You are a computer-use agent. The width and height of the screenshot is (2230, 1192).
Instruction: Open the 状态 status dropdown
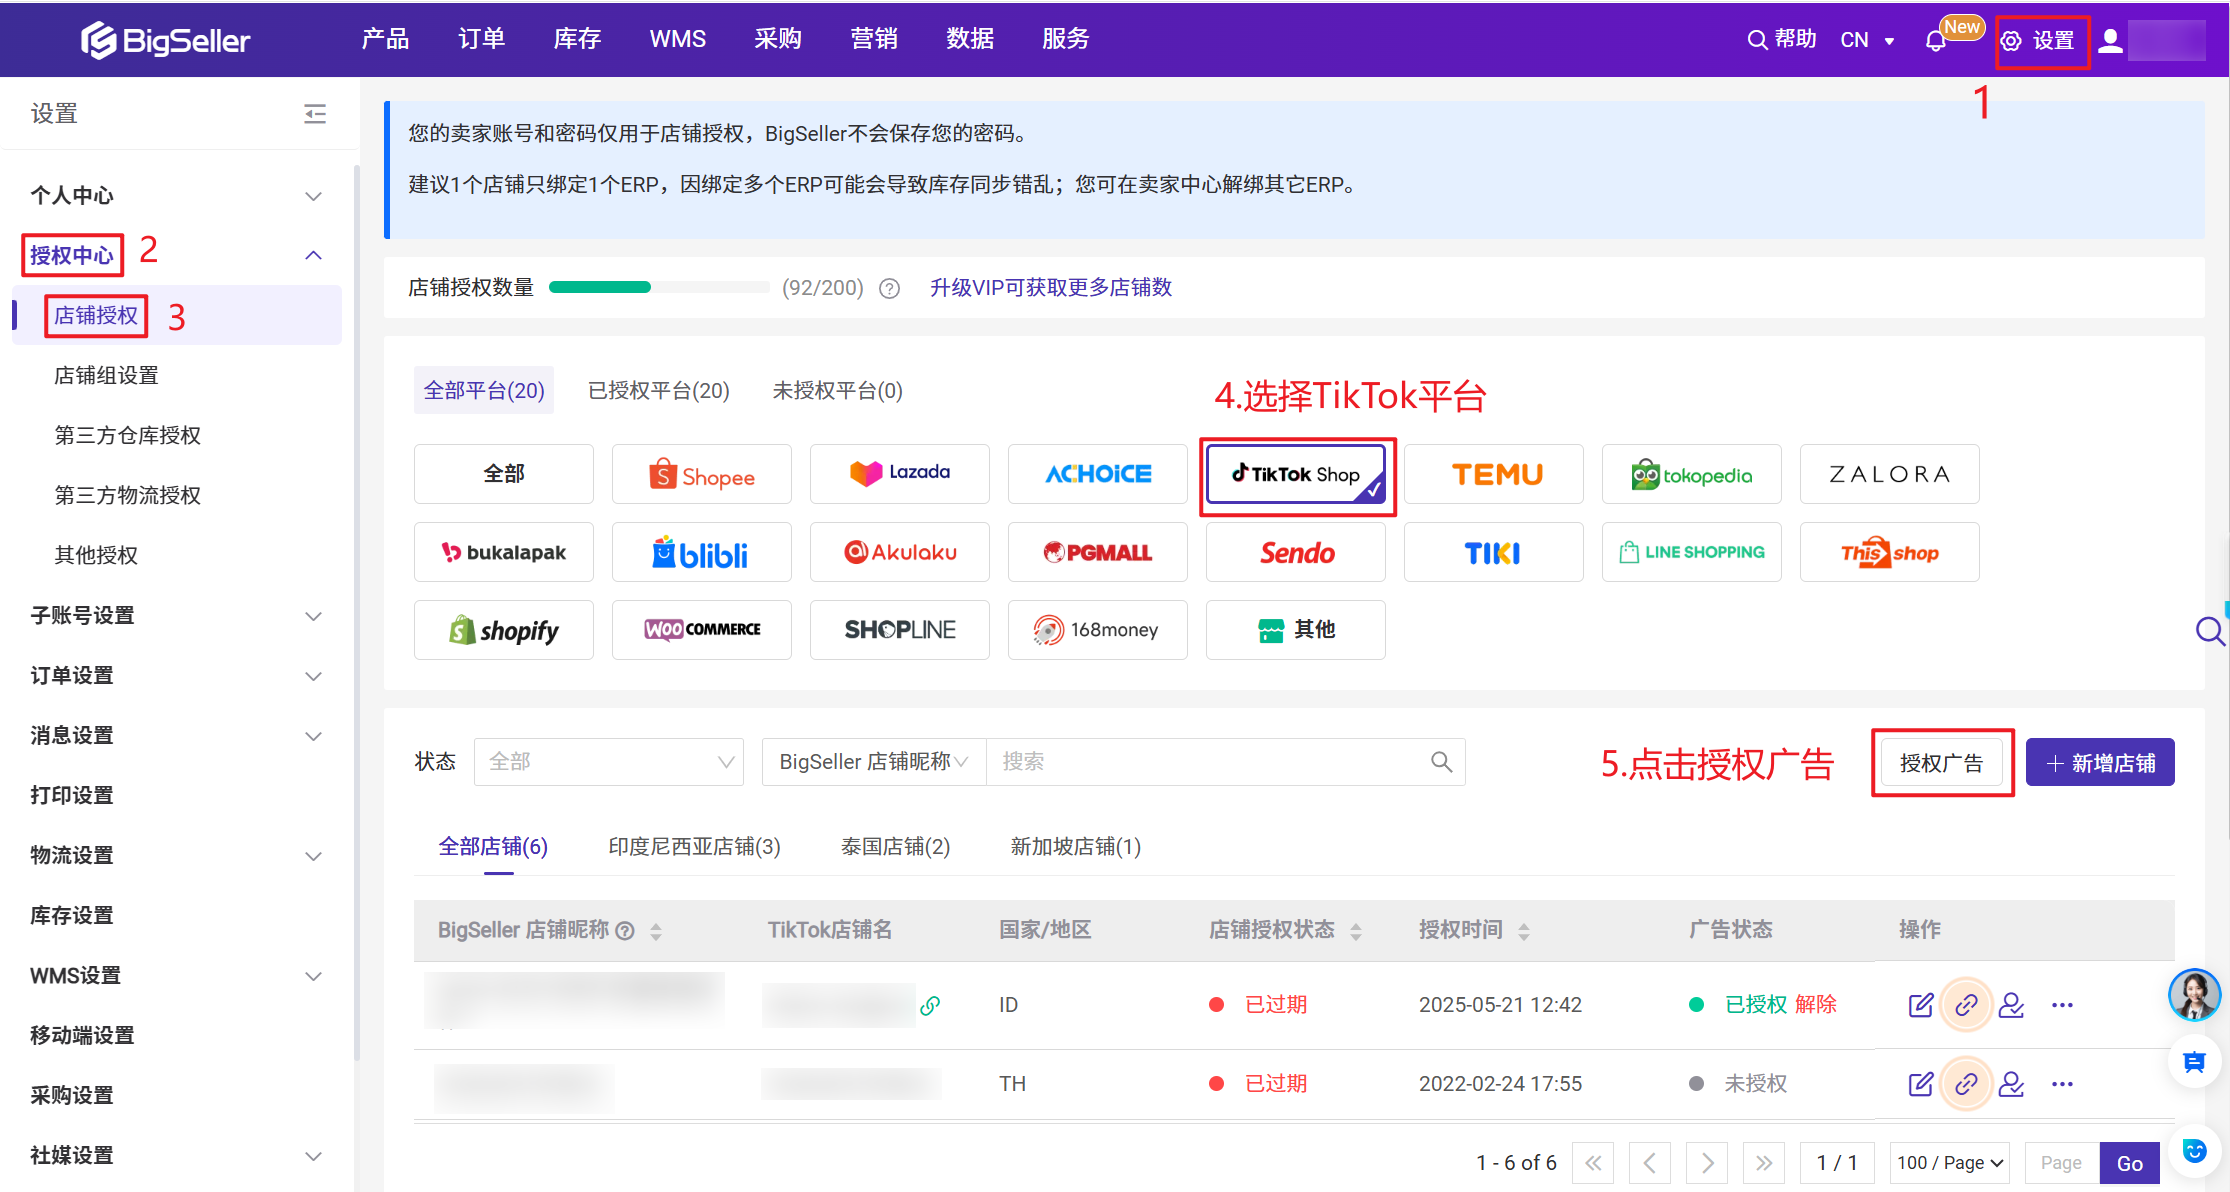click(x=609, y=762)
